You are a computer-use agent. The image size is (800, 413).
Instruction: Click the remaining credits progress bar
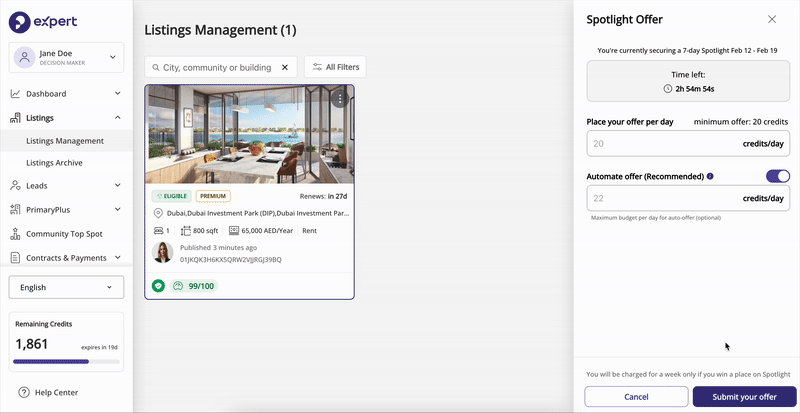pos(66,361)
